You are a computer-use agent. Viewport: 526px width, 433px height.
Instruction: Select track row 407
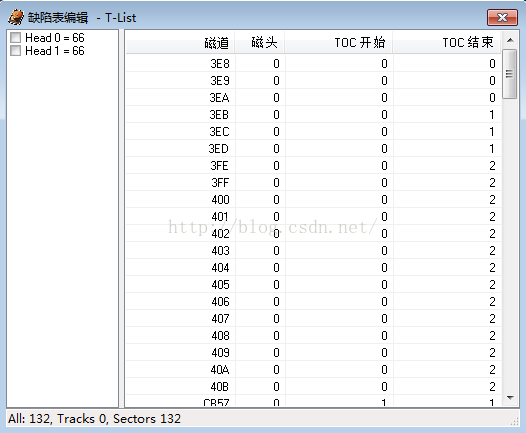point(313,319)
